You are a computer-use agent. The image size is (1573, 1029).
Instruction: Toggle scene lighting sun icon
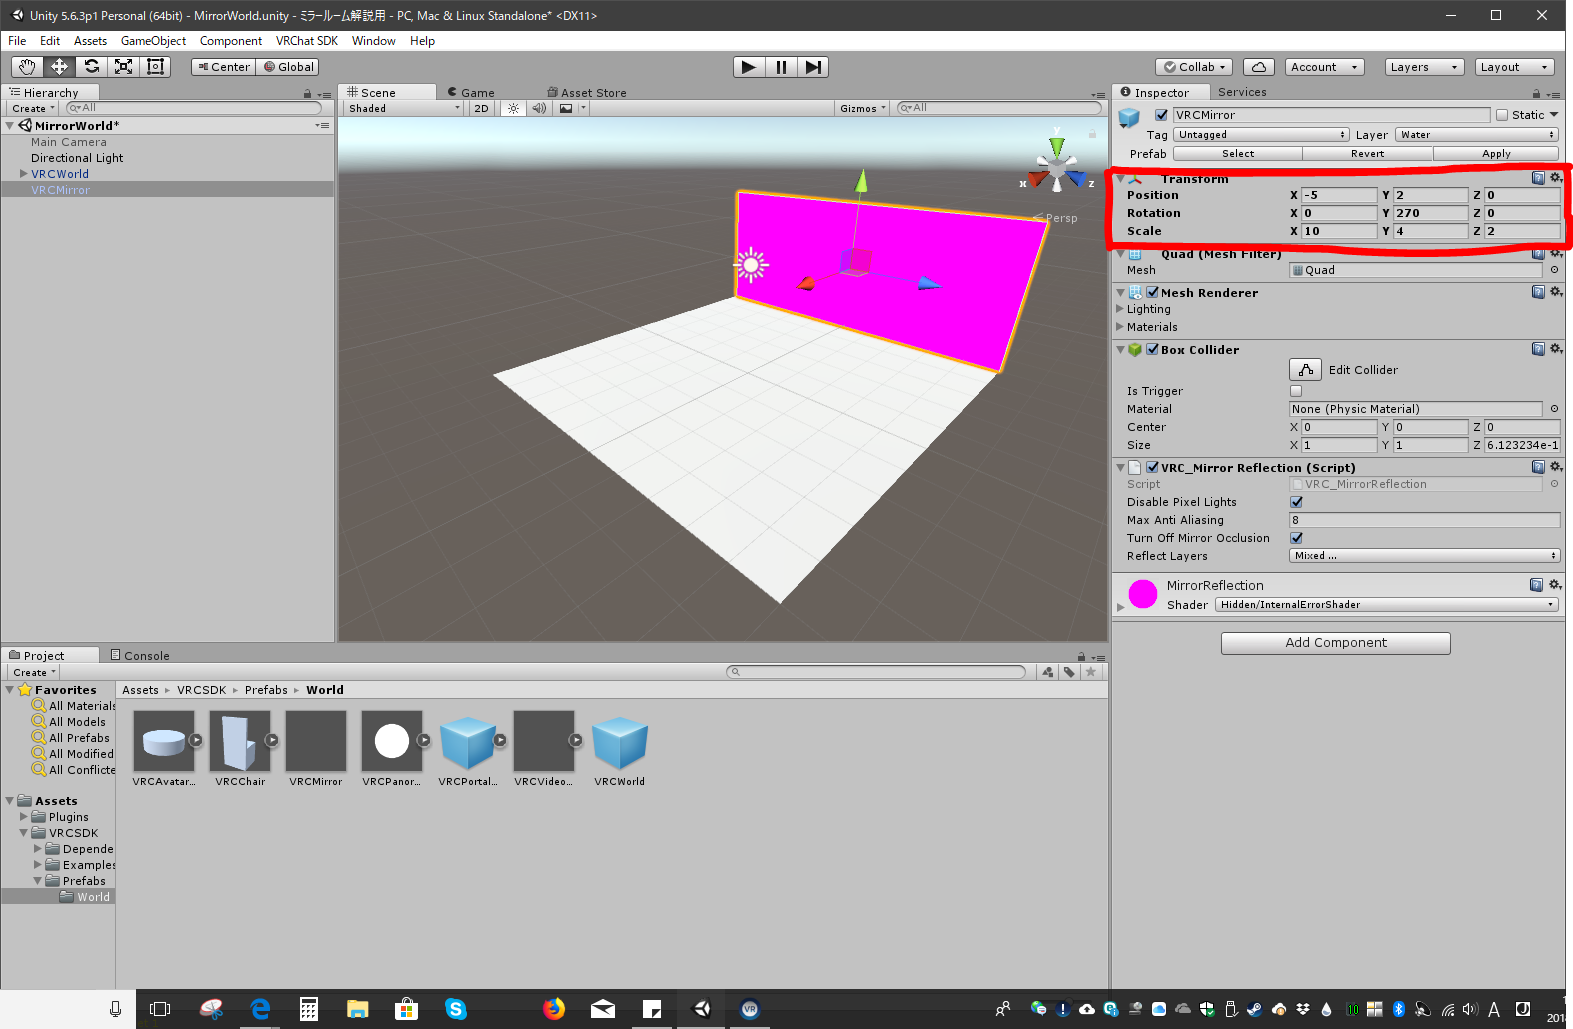[513, 108]
